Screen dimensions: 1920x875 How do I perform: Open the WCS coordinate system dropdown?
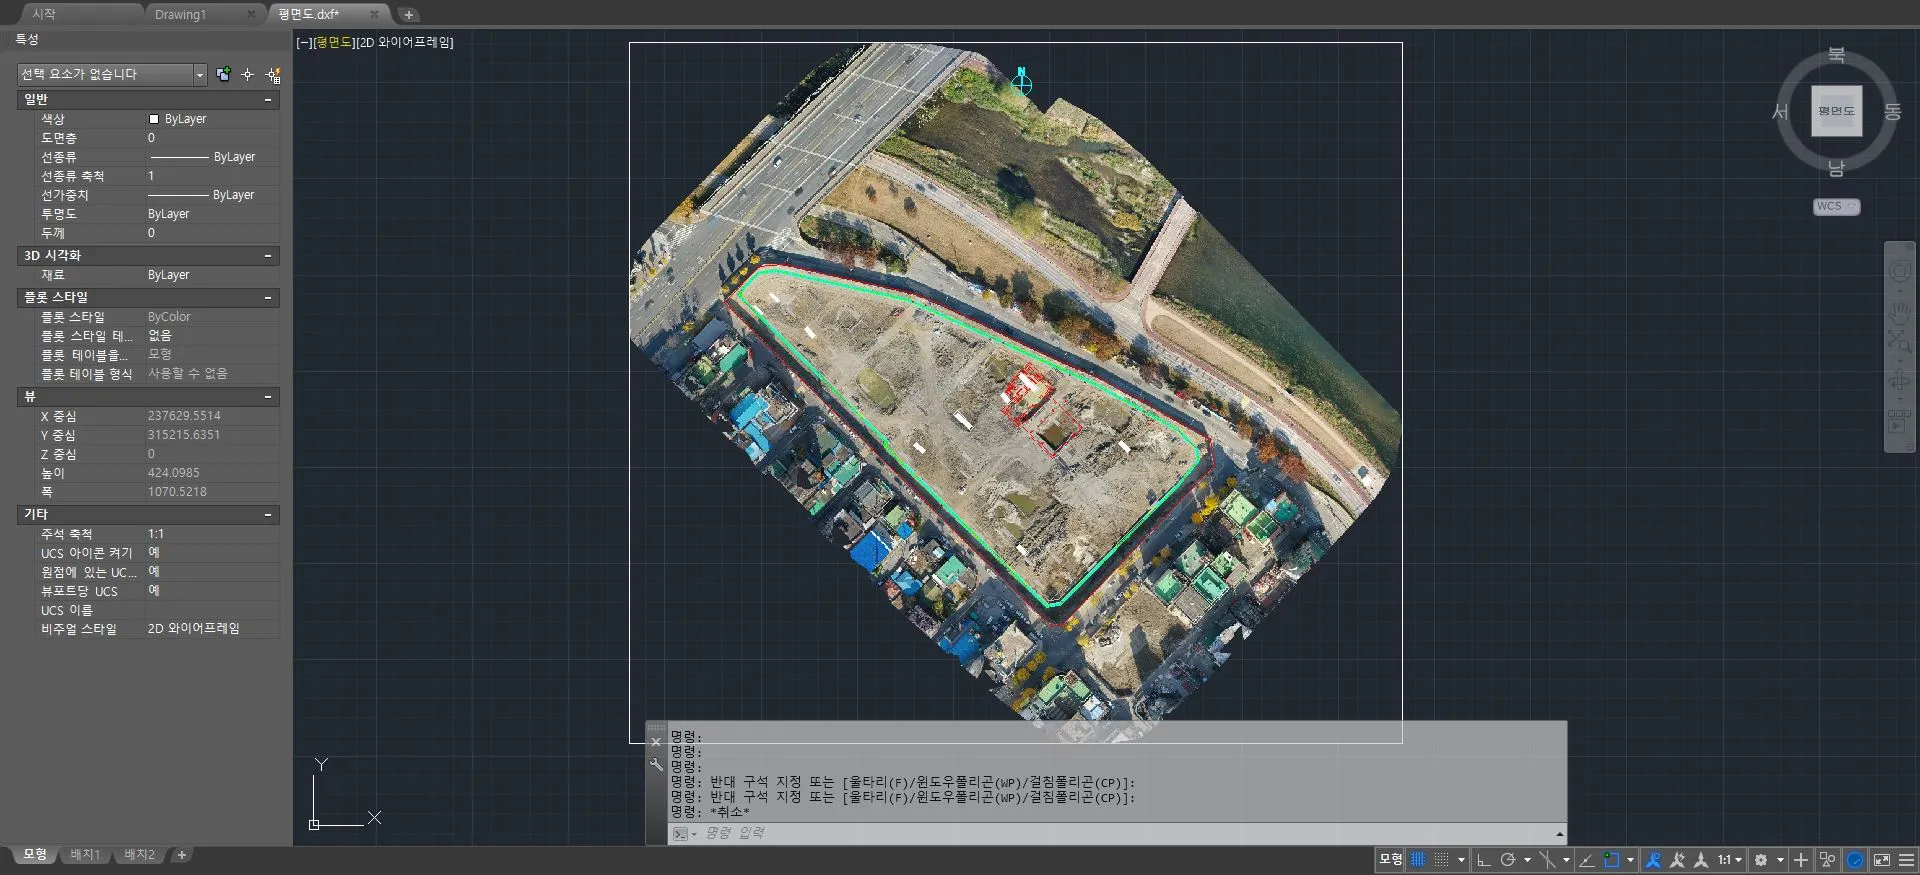pos(1836,207)
